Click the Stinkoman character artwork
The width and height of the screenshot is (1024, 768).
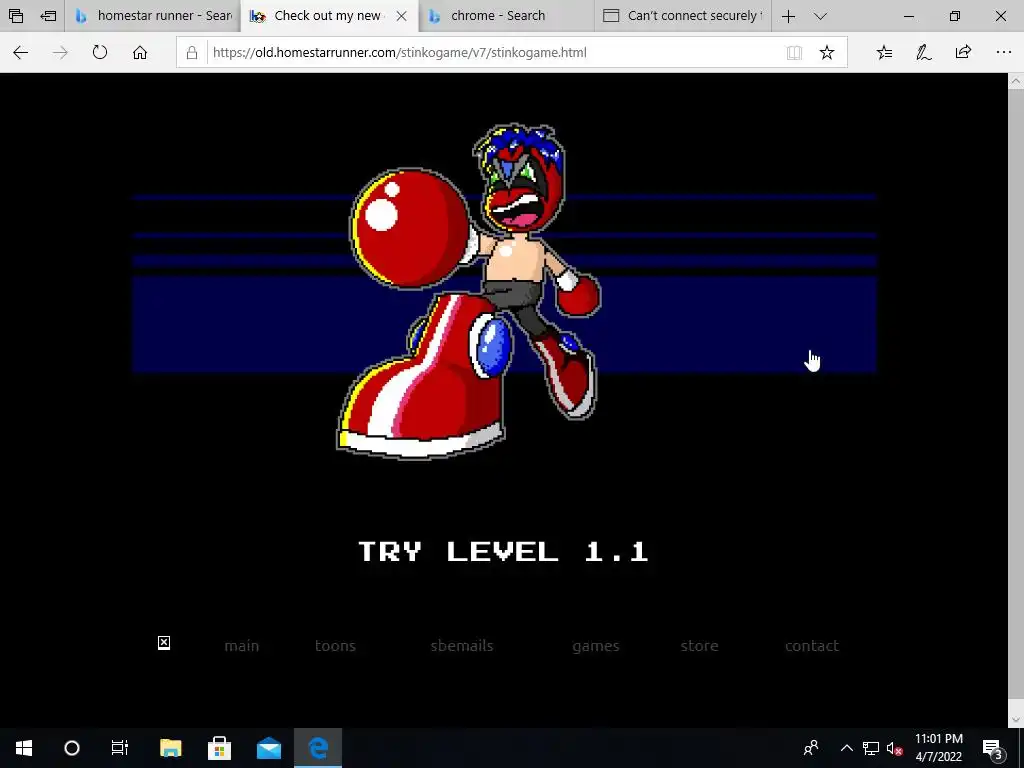click(x=469, y=291)
